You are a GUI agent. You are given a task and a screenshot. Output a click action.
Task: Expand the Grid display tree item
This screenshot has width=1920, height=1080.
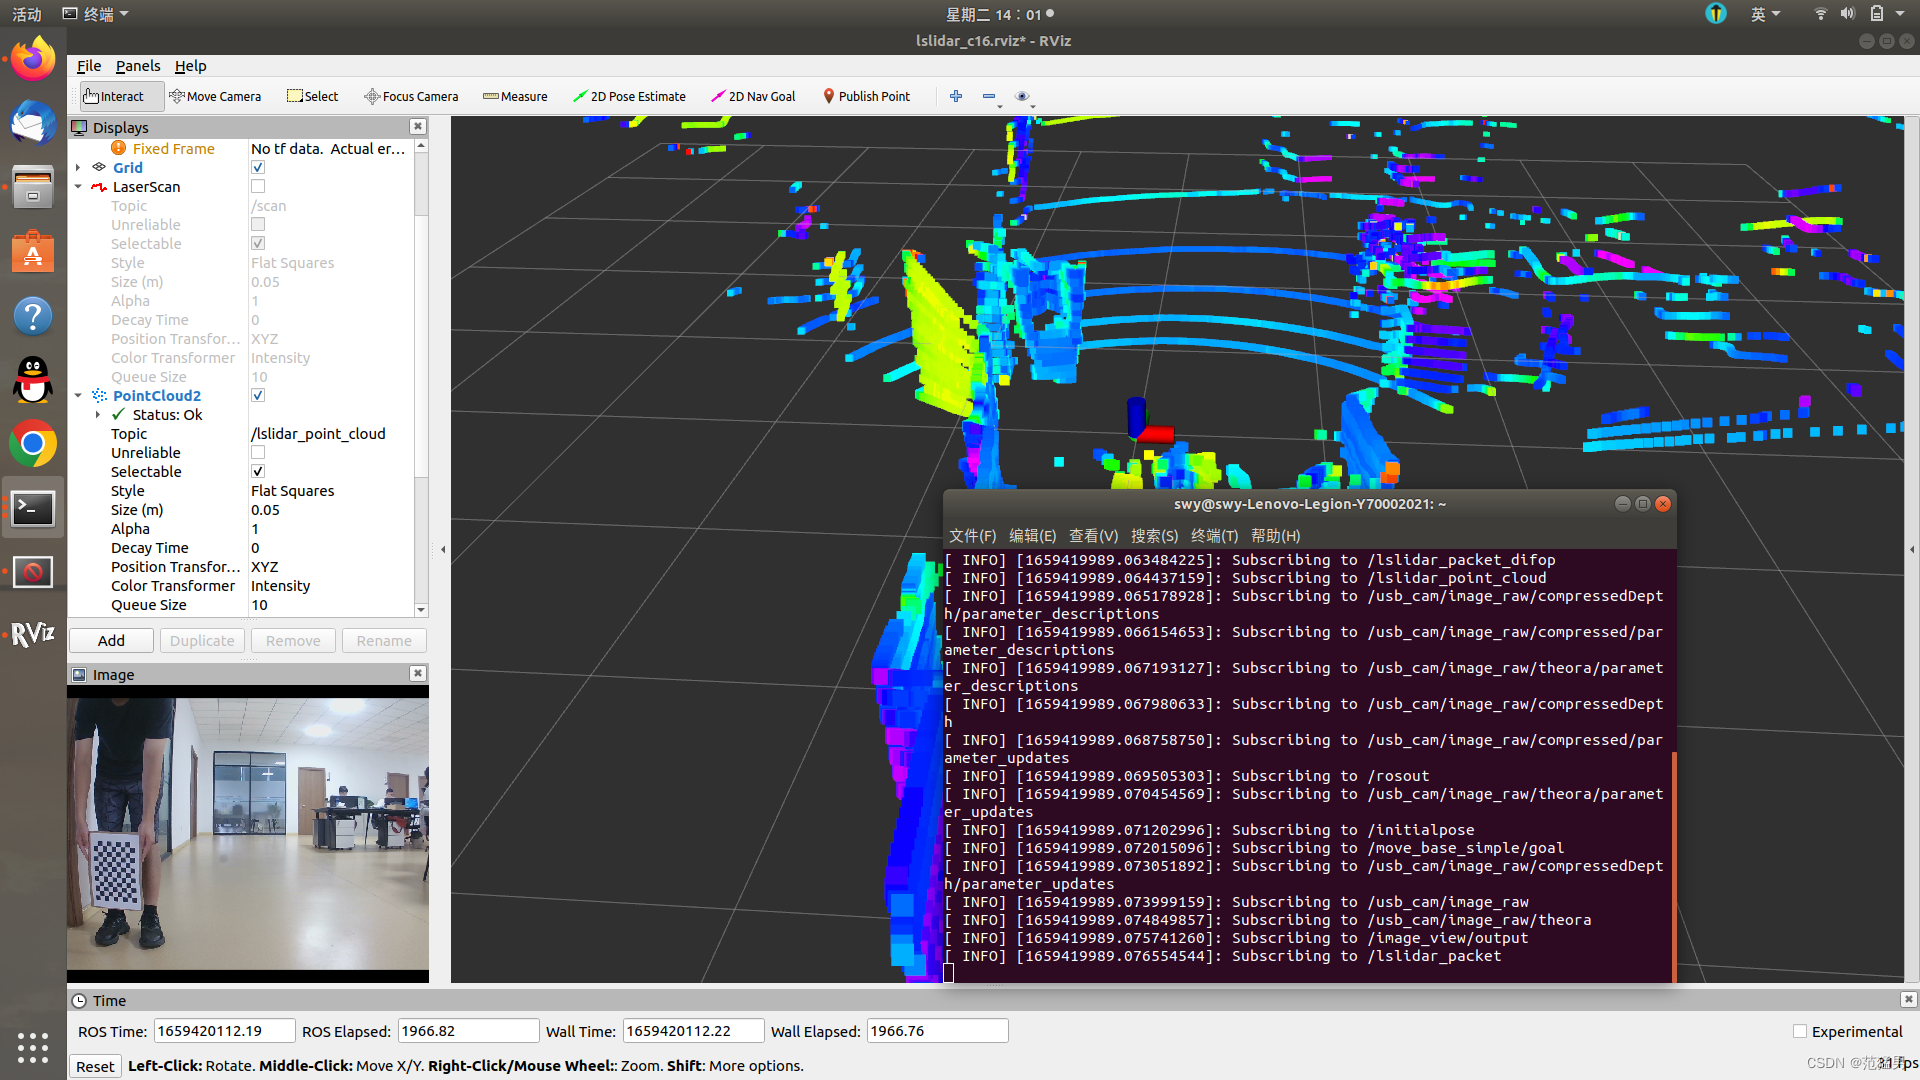(x=78, y=167)
